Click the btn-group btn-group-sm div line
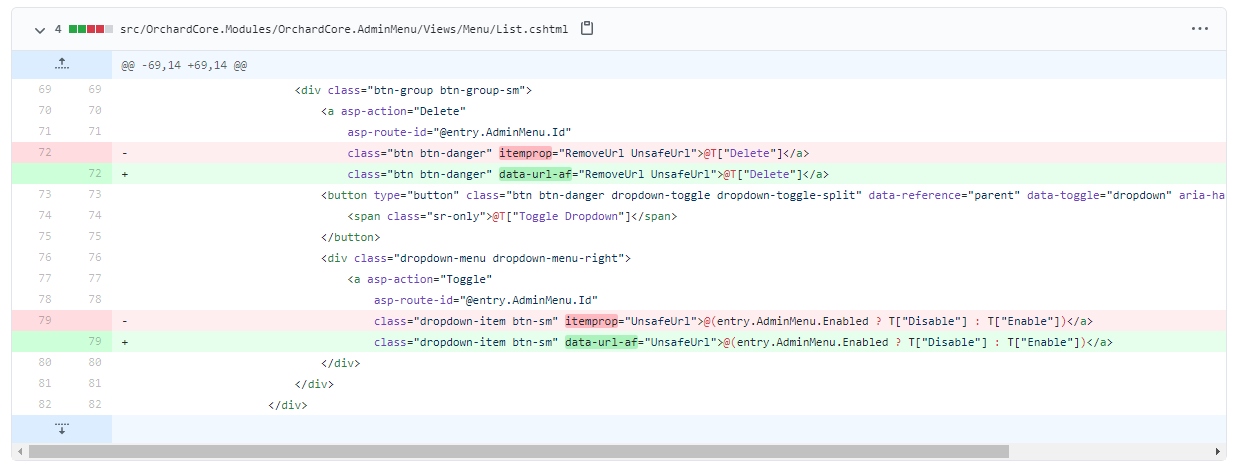 (413, 90)
